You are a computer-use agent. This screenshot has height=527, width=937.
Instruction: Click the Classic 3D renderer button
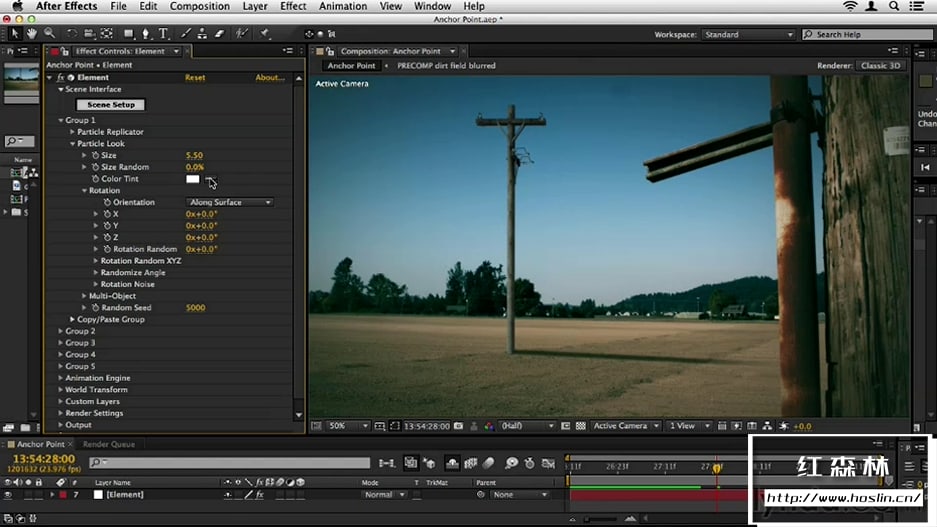(880, 66)
